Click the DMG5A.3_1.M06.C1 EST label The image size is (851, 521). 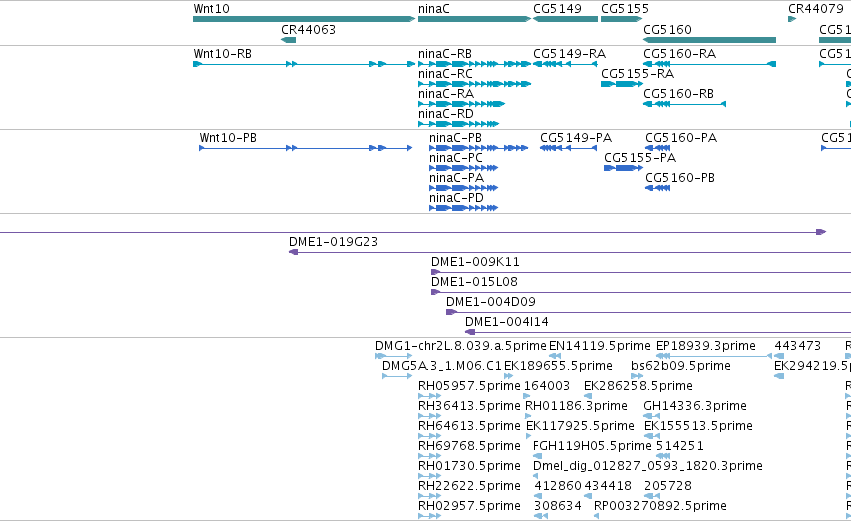(x=442, y=366)
